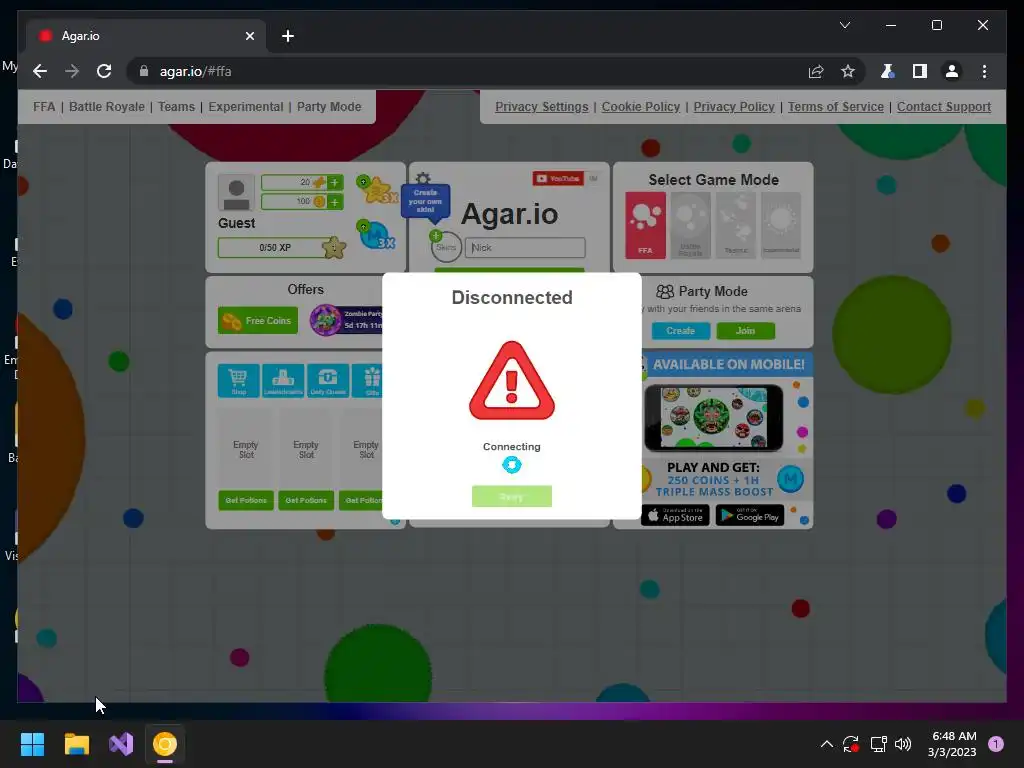Switch to Experimental in top menu
This screenshot has height=768, width=1024.
click(x=246, y=106)
